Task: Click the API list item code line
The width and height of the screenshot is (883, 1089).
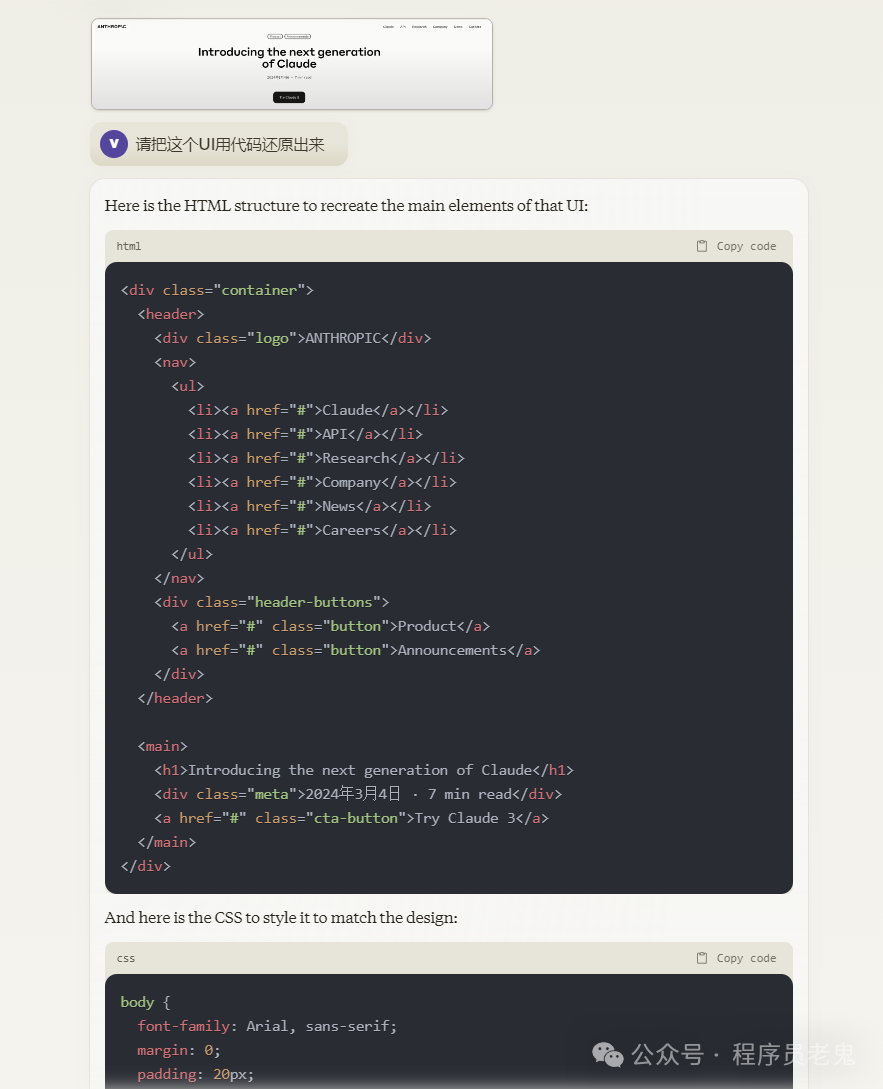Action: pos(305,434)
